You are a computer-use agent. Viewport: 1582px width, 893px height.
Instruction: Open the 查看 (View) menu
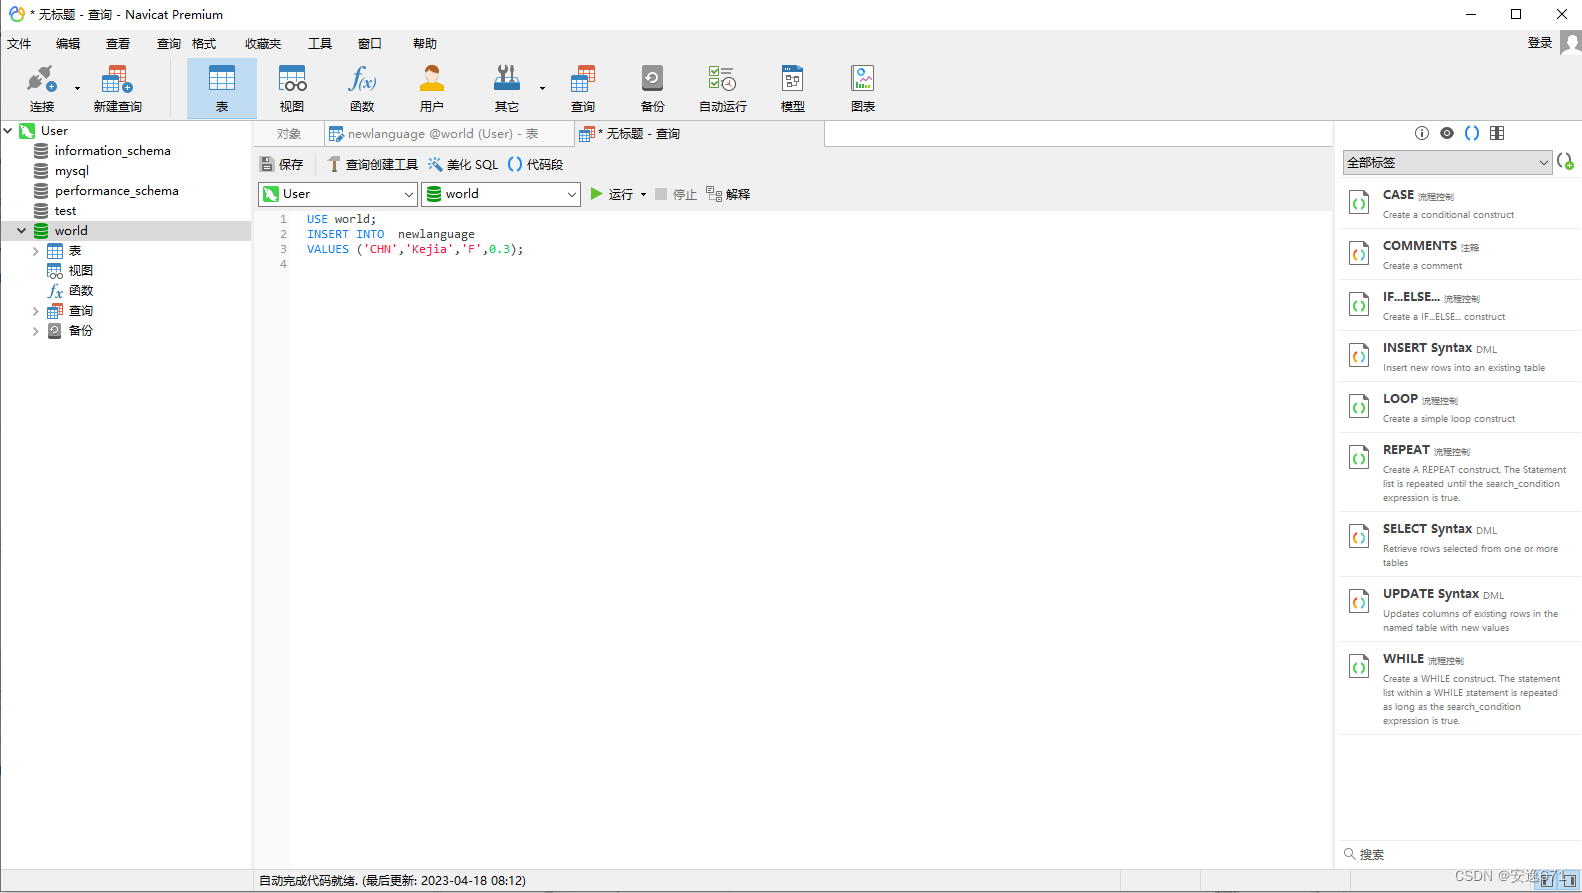click(118, 44)
